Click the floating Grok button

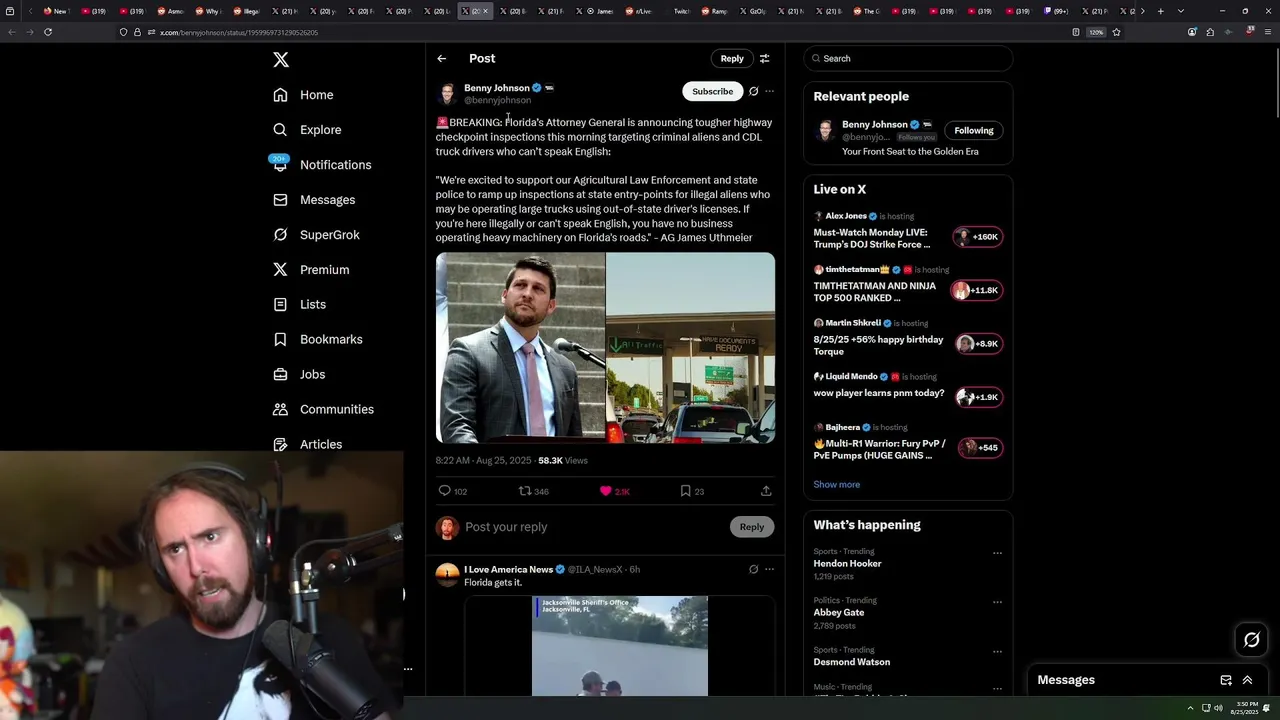pyautogui.click(x=1252, y=640)
